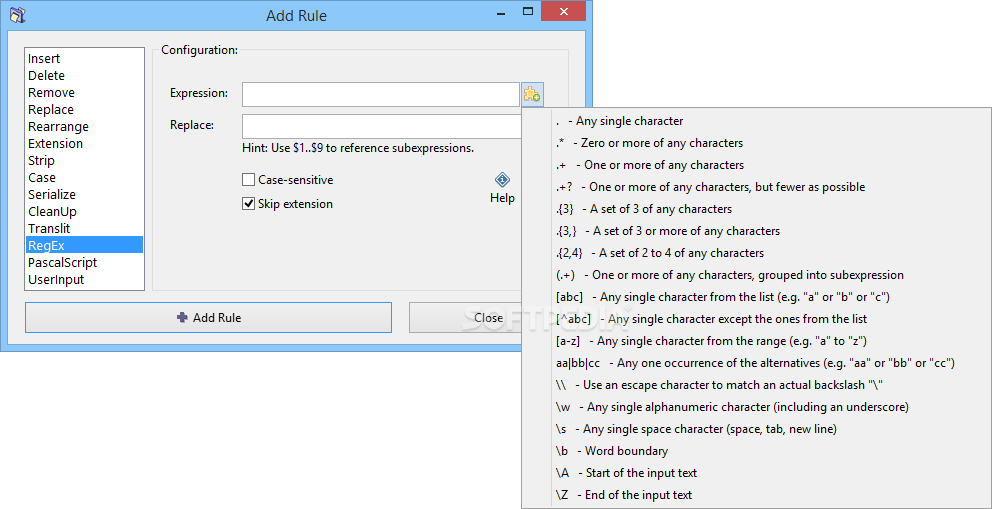Choose '[^abc]' except the list entry
992x509 pixels.
click(x=757, y=319)
